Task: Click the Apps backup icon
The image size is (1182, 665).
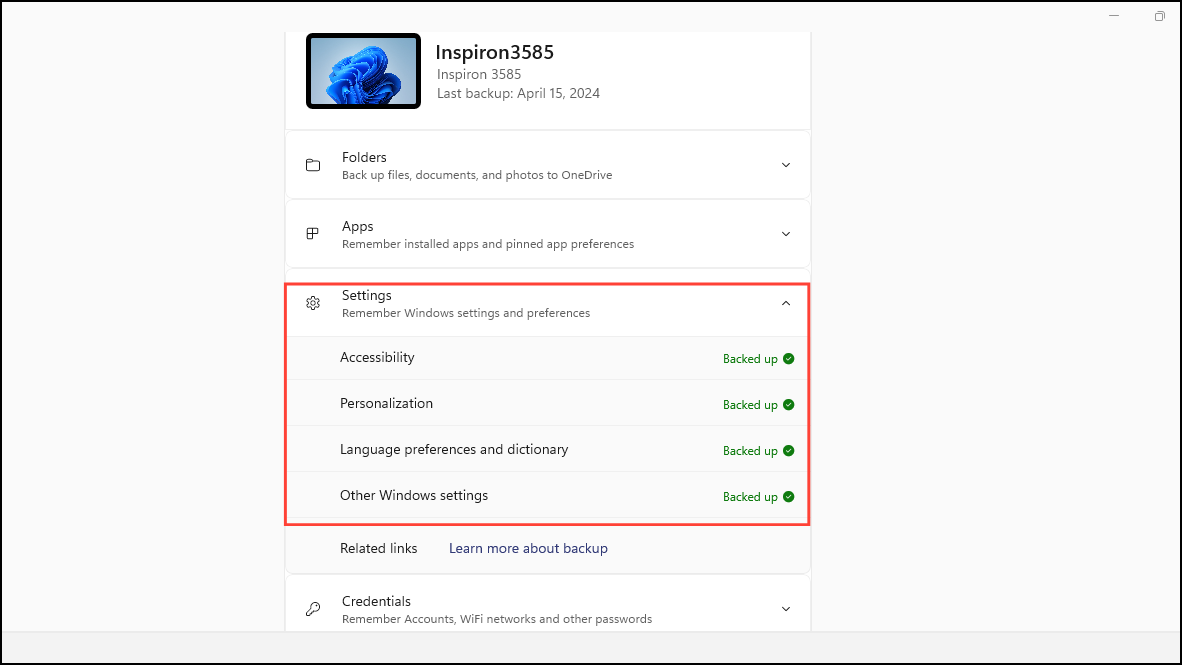Action: (x=313, y=233)
